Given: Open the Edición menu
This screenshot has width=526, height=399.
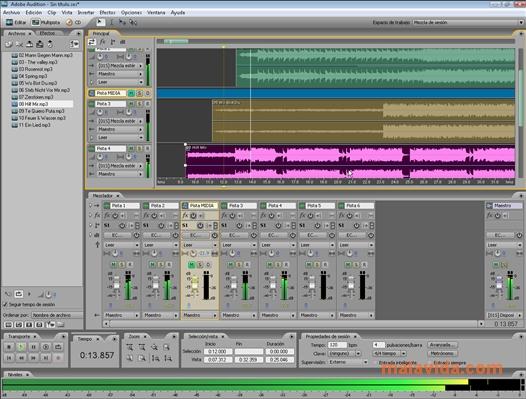Looking at the screenshot, I should point(34,12).
